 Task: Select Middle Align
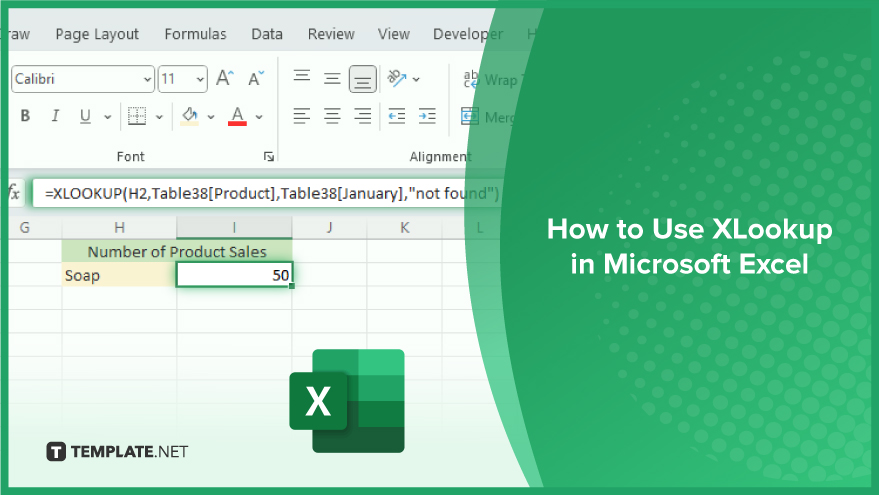tap(332, 78)
